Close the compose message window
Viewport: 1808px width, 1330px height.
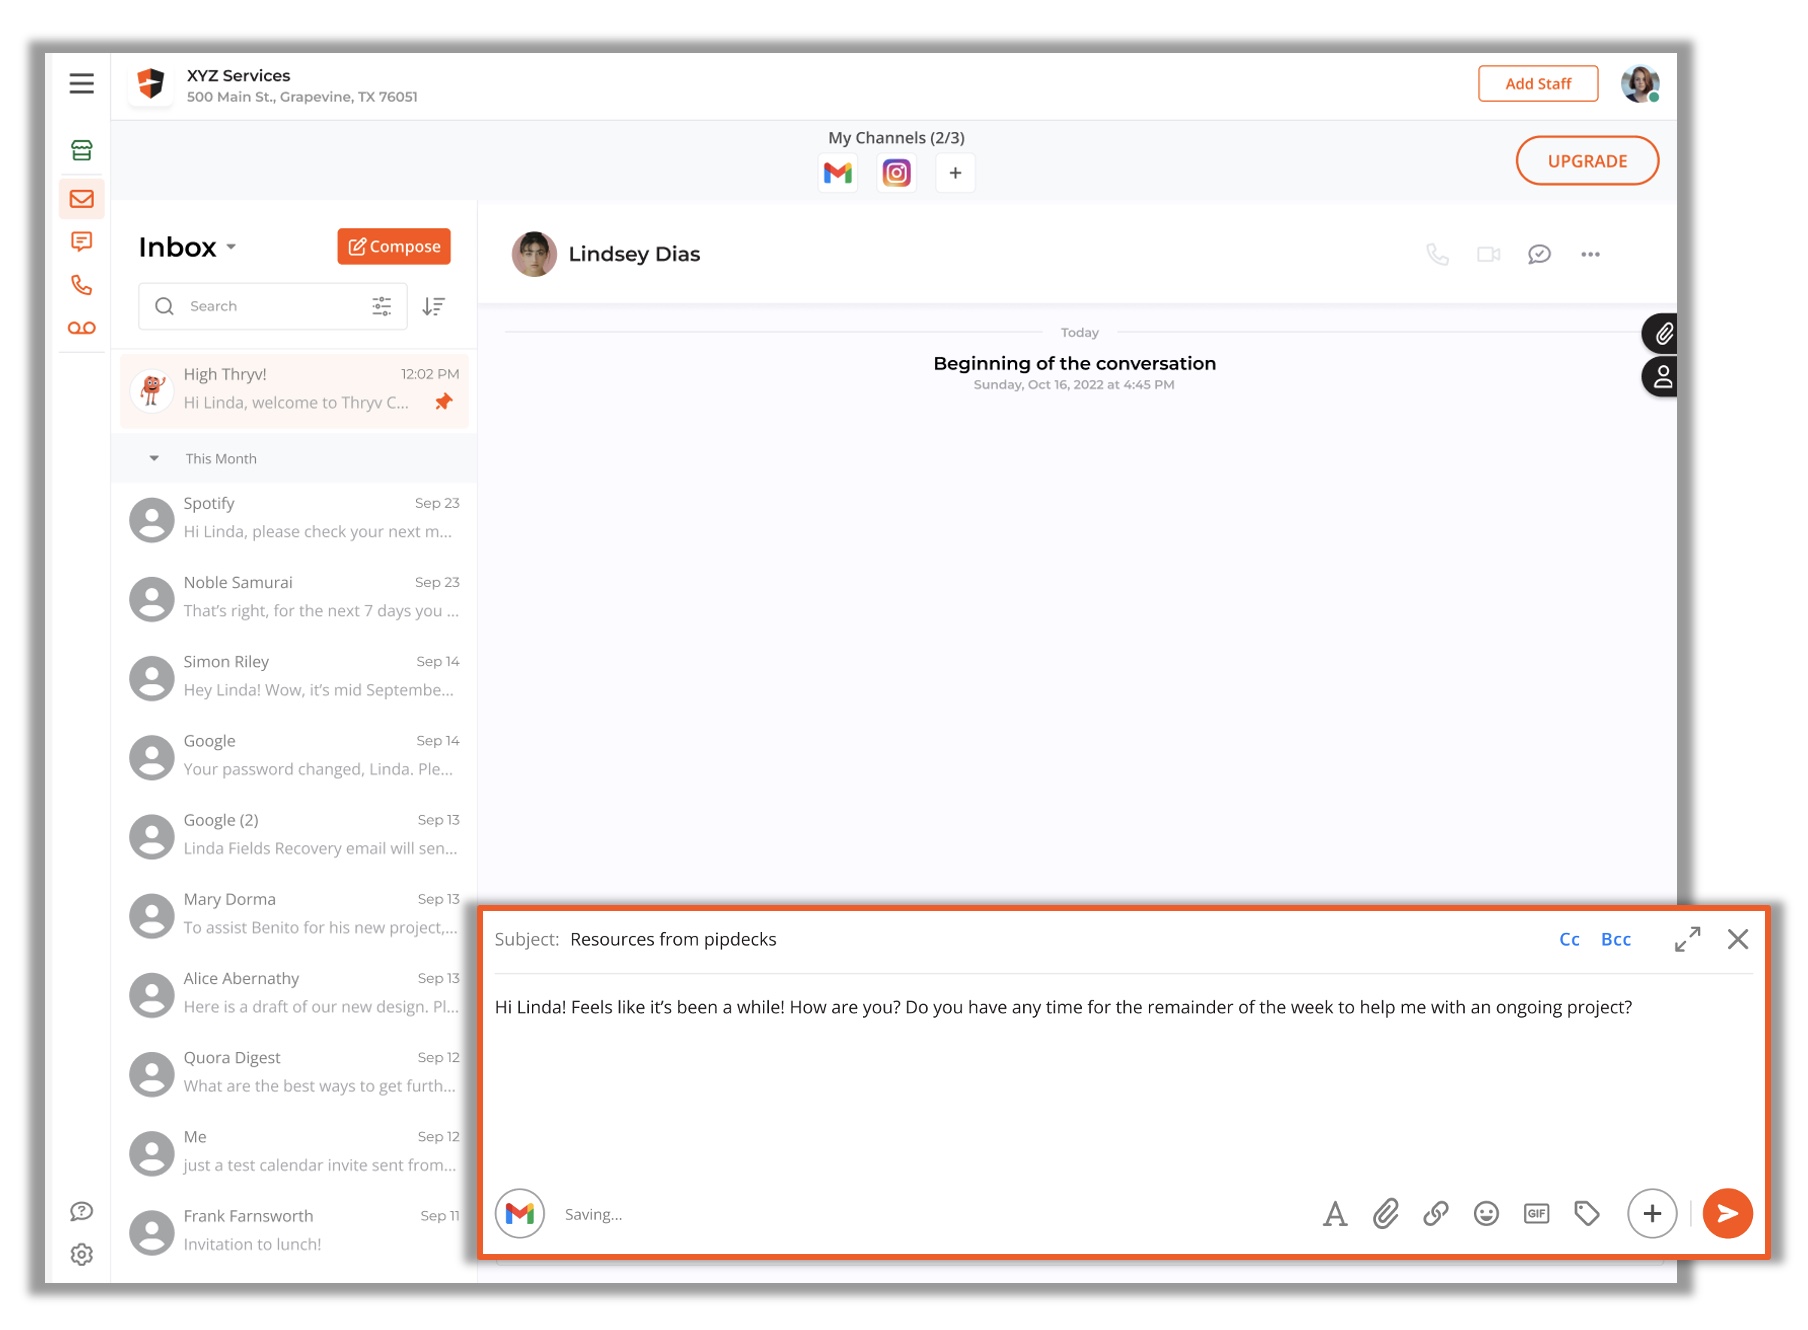(x=1738, y=939)
